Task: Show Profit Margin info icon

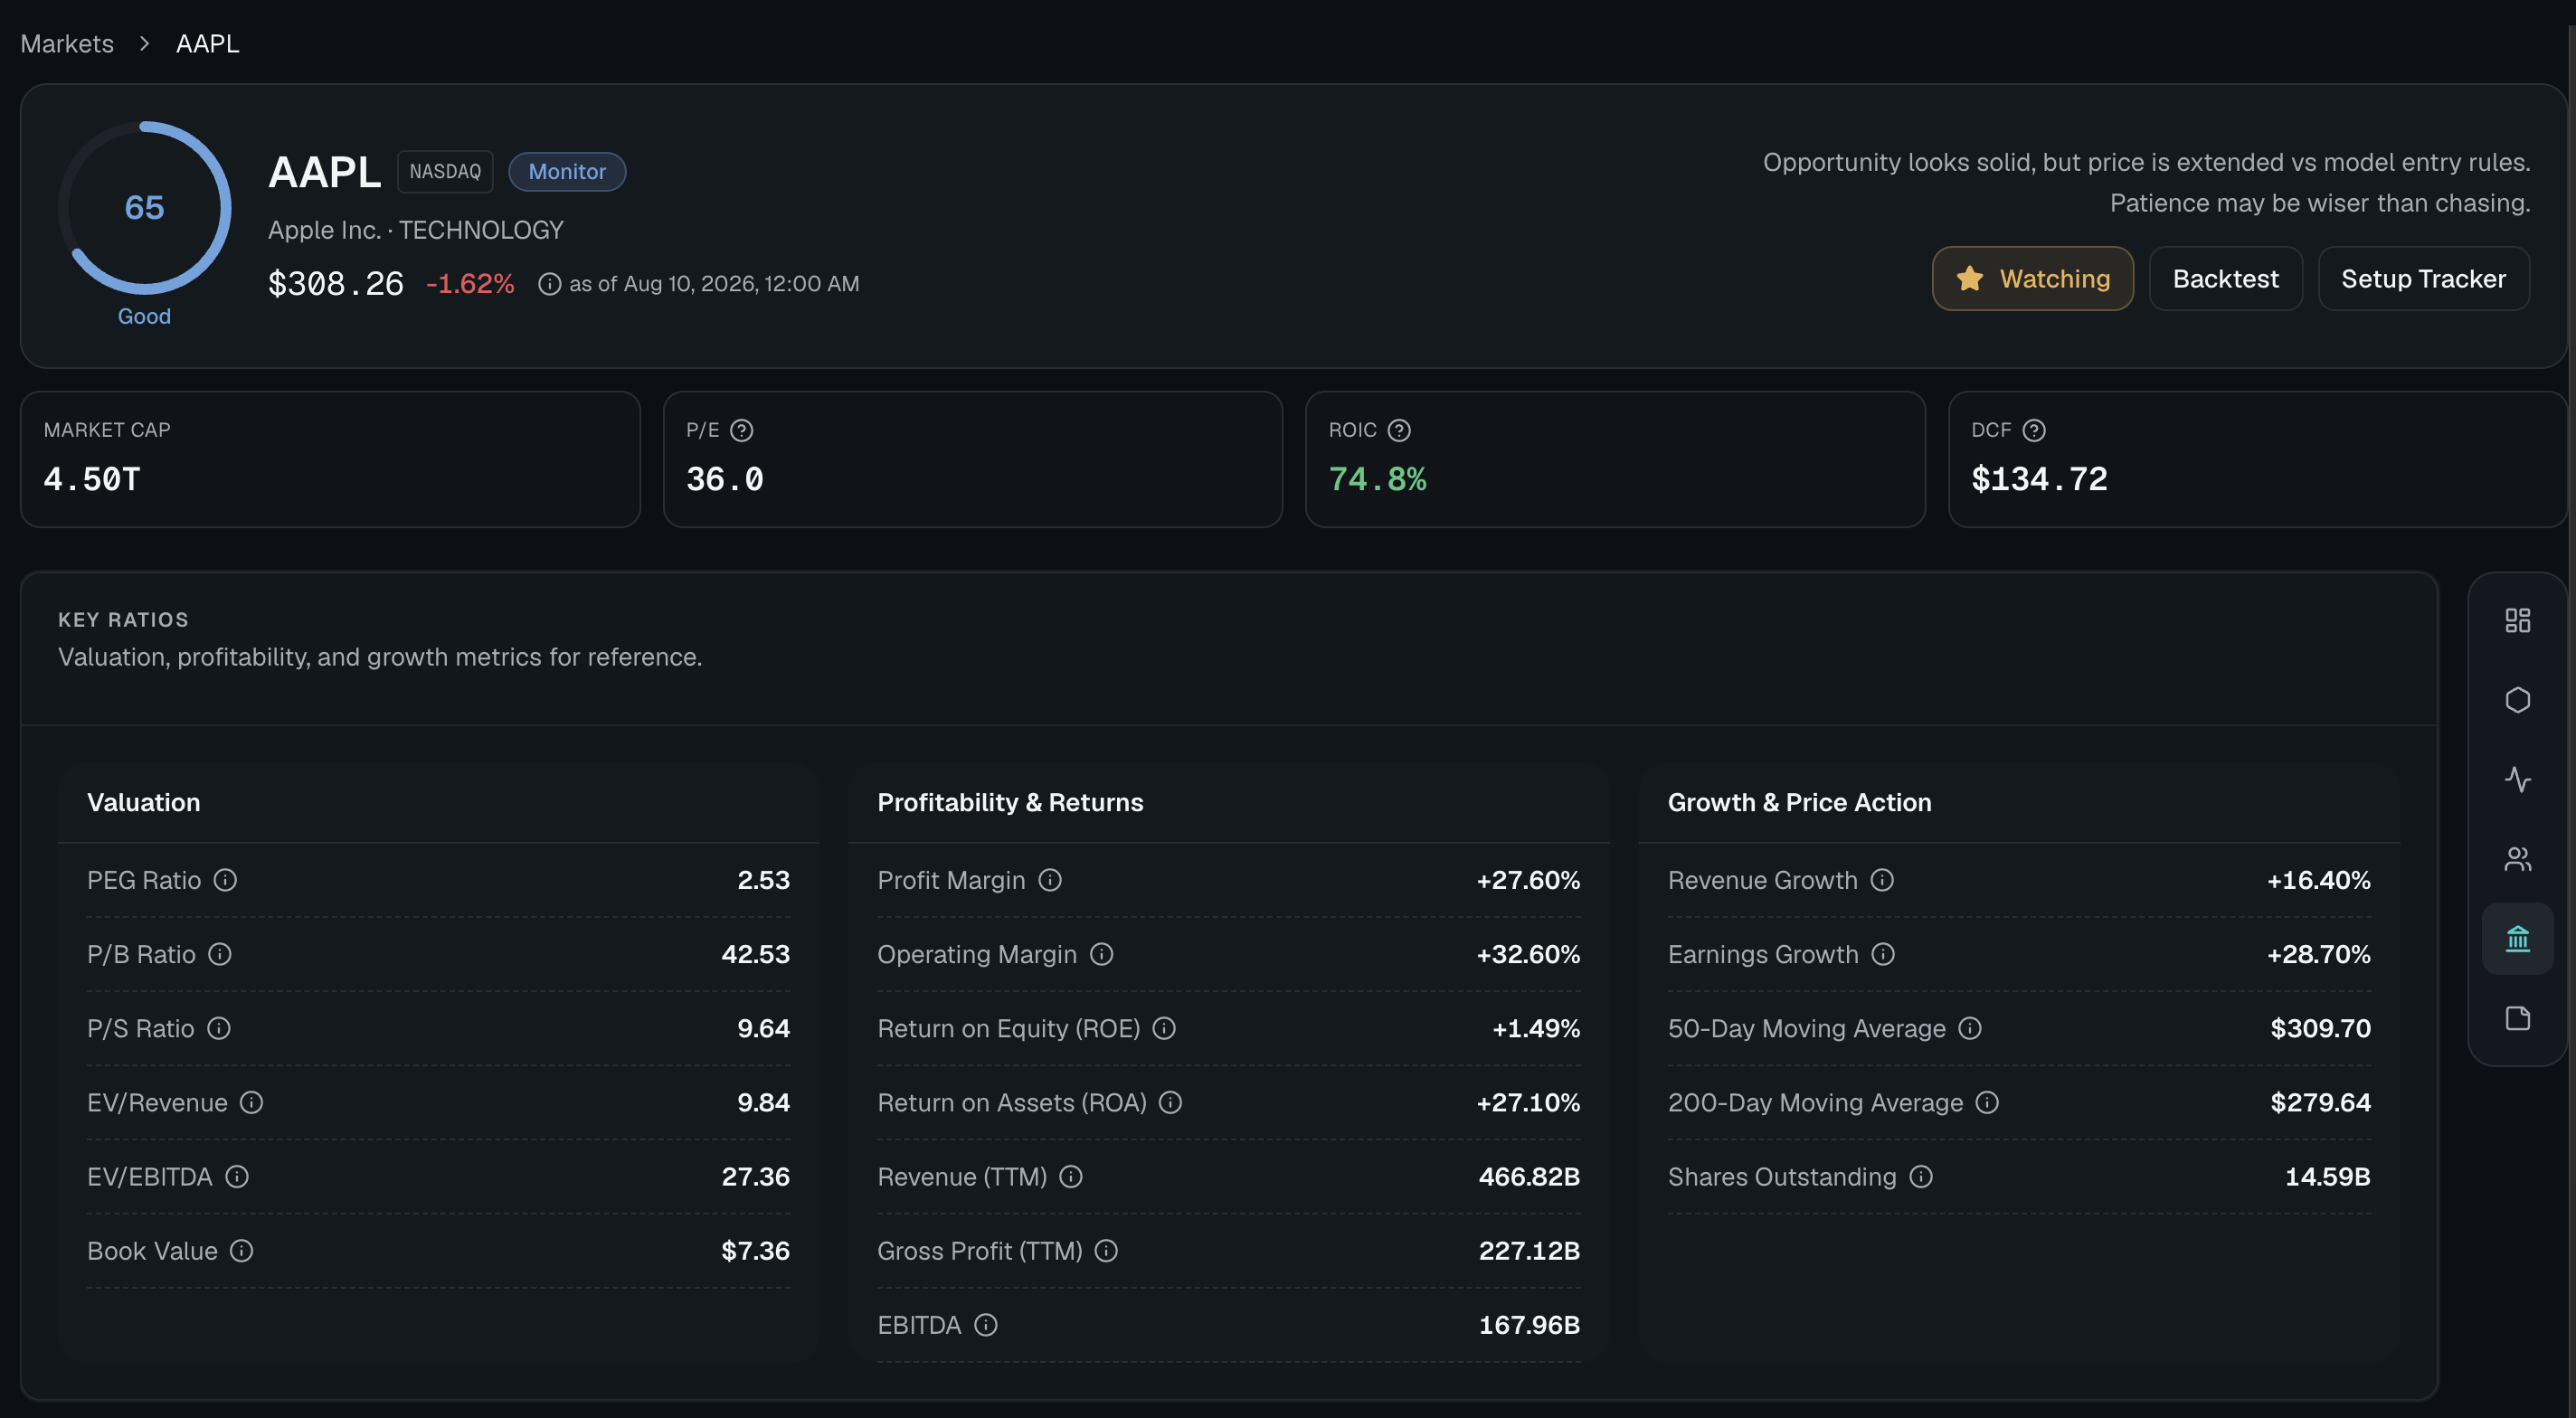Action: point(1050,880)
